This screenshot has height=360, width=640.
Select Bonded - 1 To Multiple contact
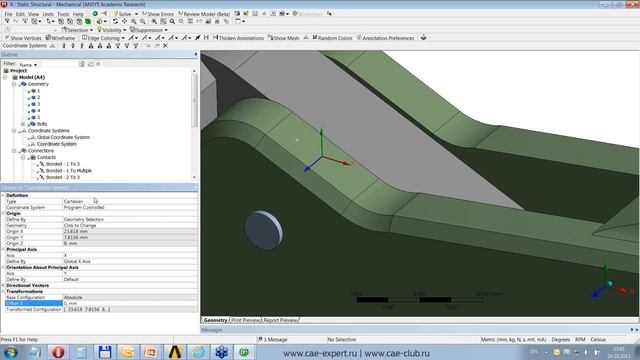pyautogui.click(x=69, y=171)
